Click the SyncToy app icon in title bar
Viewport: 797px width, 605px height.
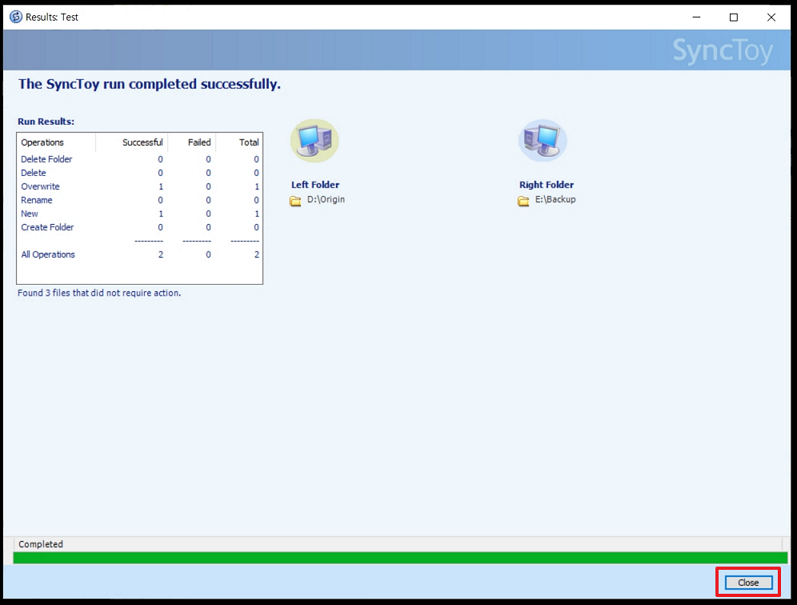click(16, 17)
